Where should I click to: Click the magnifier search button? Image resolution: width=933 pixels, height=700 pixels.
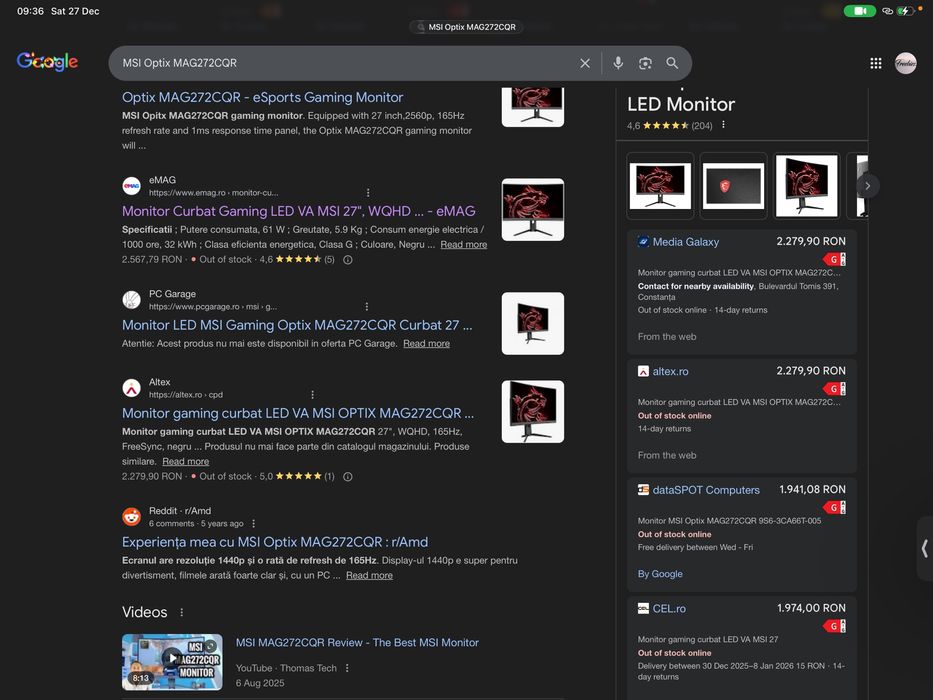(x=672, y=63)
